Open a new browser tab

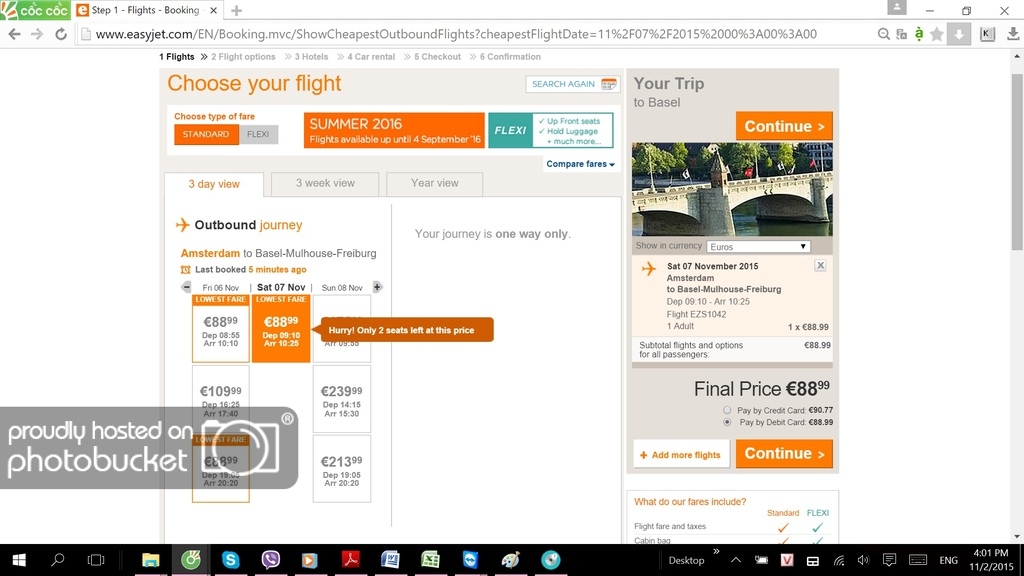point(236,10)
